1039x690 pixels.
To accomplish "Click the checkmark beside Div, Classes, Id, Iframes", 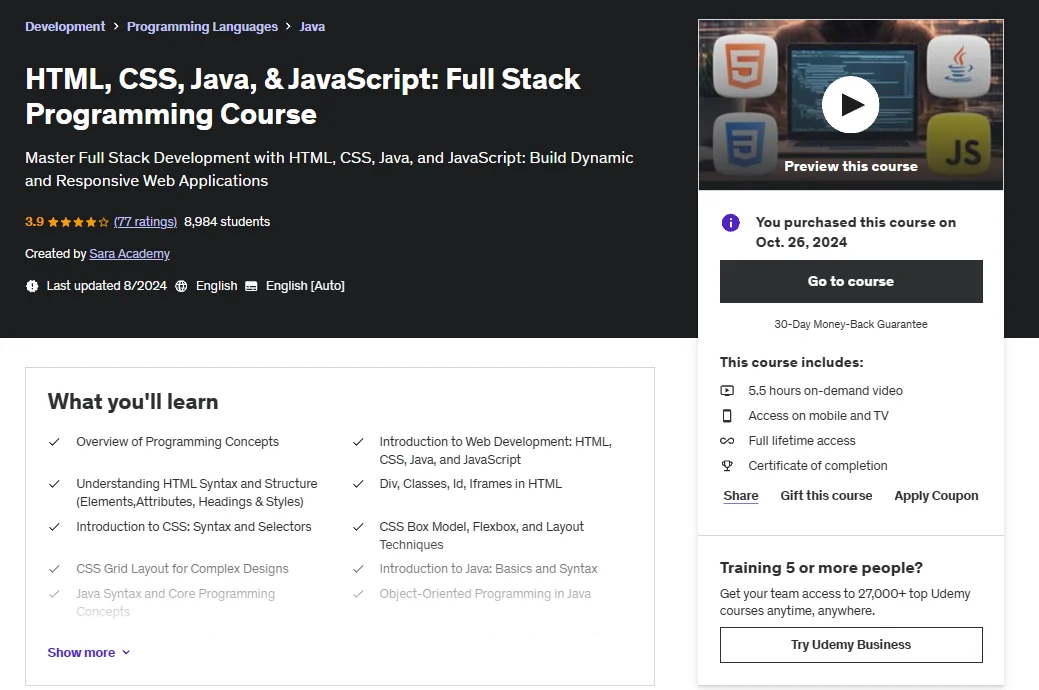I will click(x=358, y=484).
